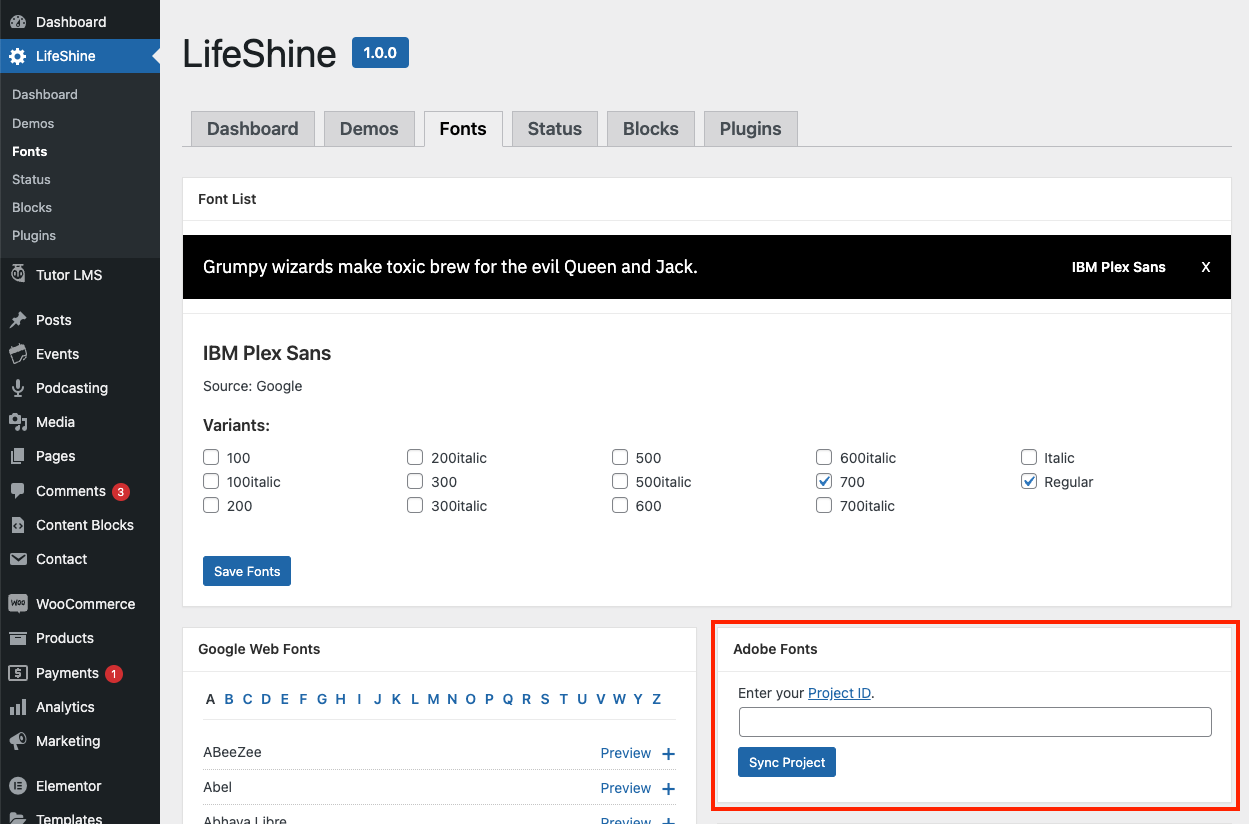
Task: Uncheck the 700 variant checkbox
Action: 824,482
